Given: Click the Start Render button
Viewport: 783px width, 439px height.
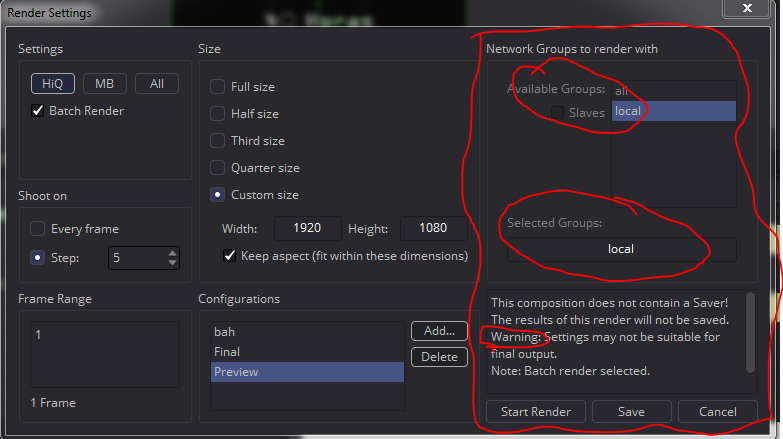Looking at the screenshot, I should click(536, 412).
